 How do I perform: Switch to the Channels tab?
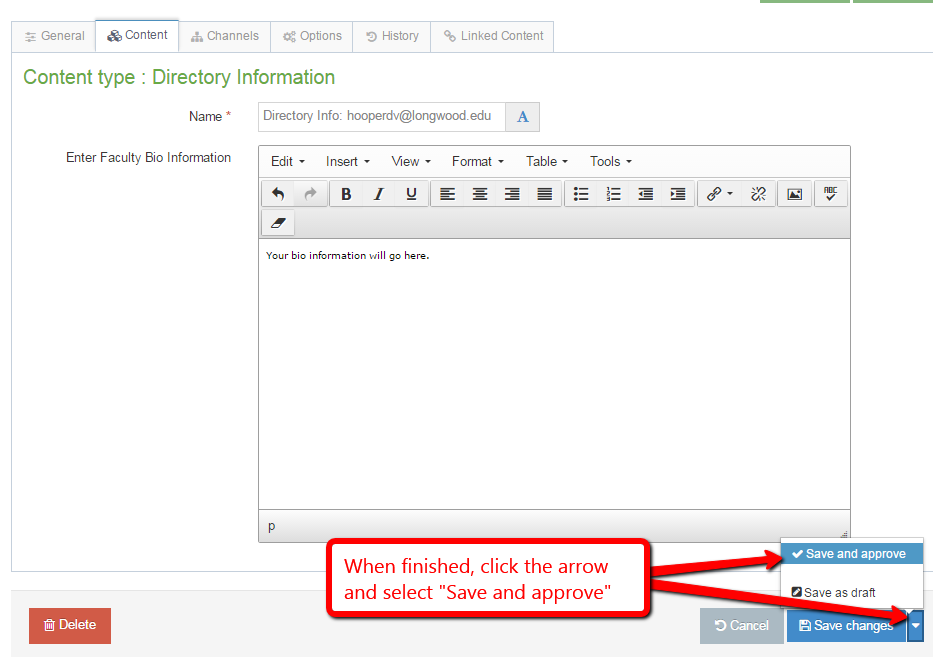(x=225, y=36)
